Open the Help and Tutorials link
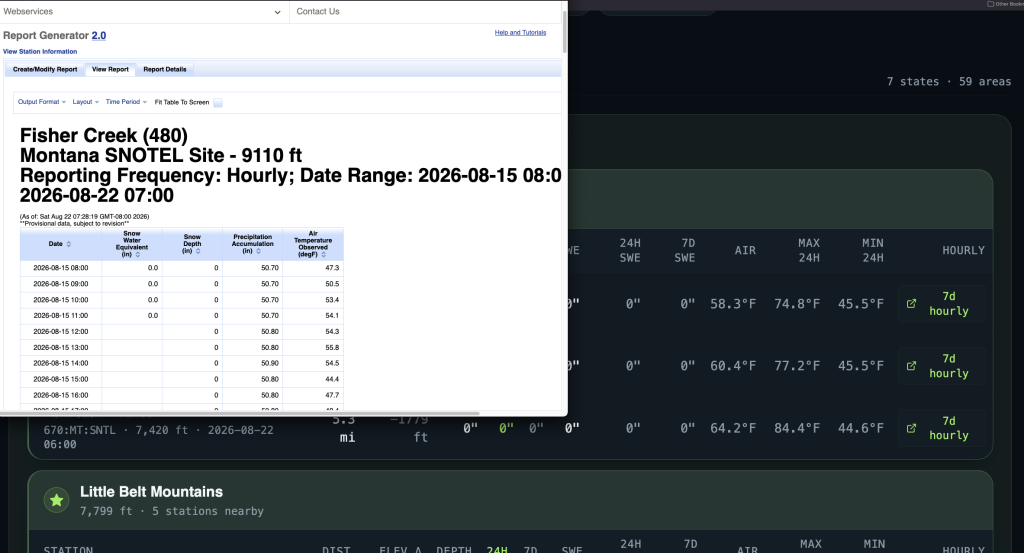The height and width of the screenshot is (553, 1024). click(x=520, y=33)
